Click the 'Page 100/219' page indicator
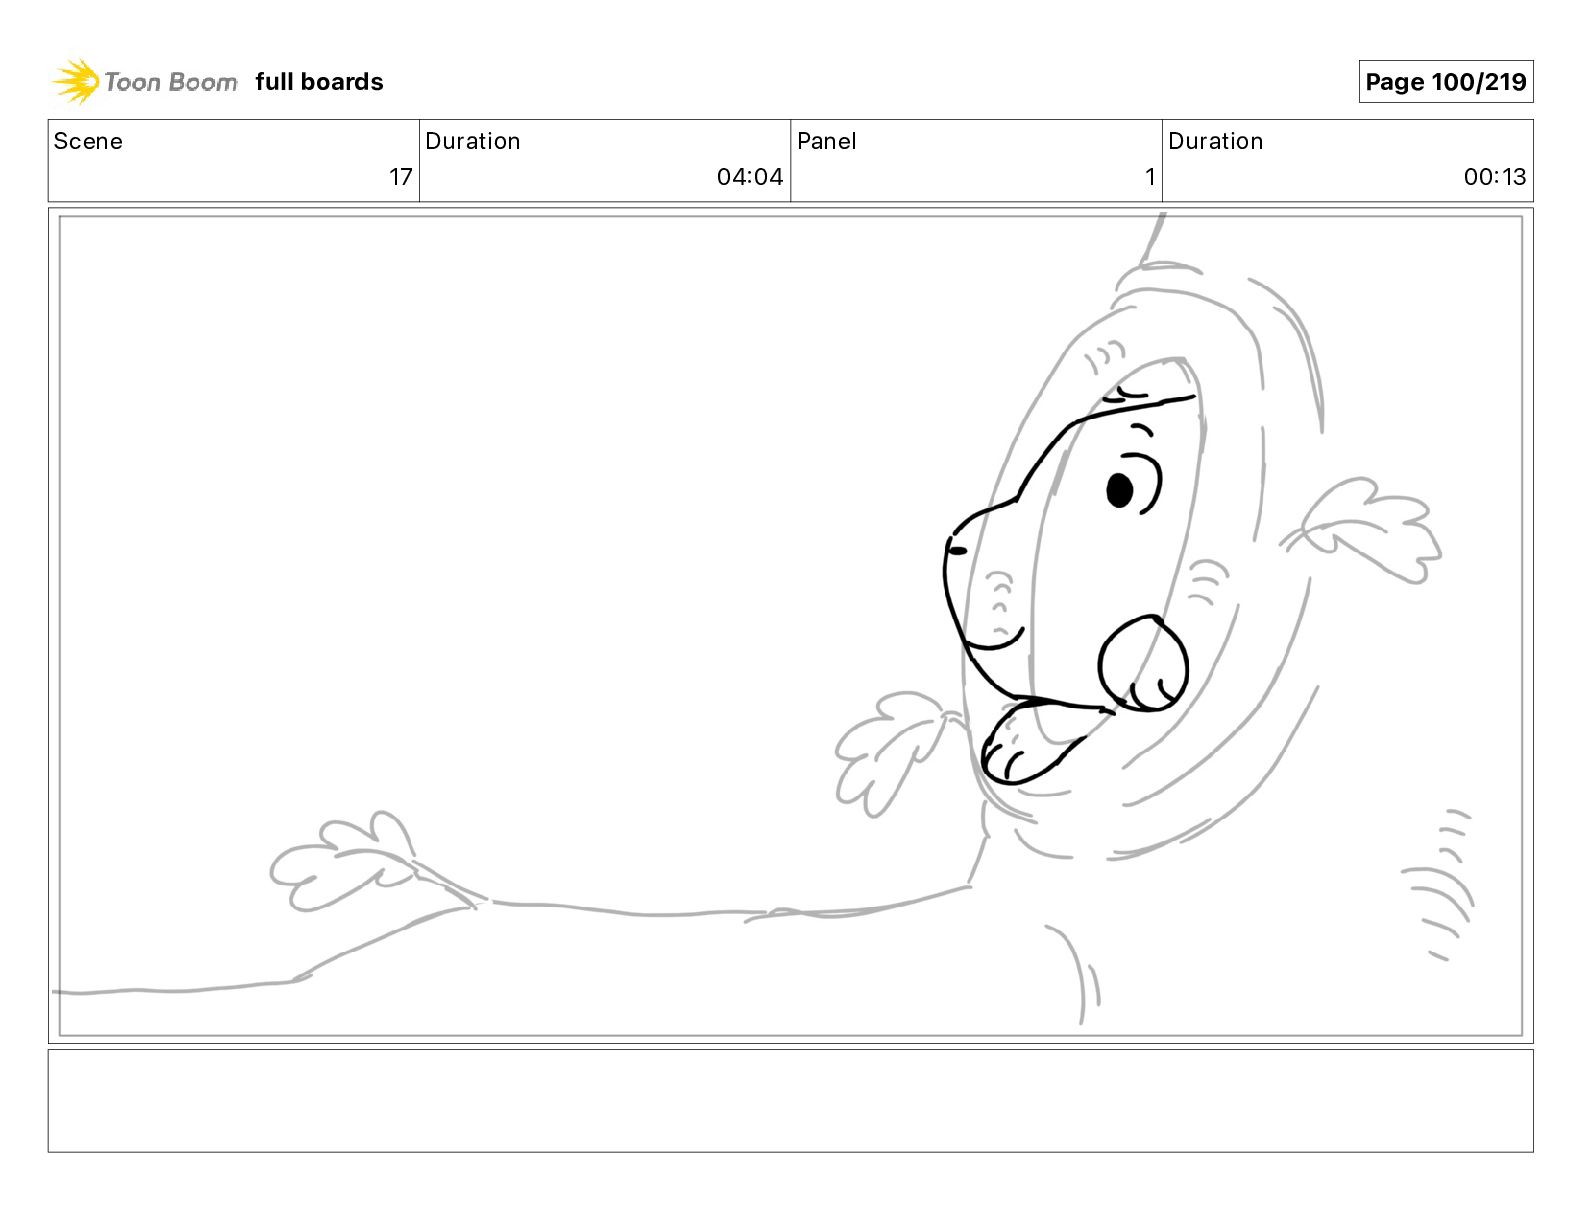1584x1224 pixels. coord(1445,82)
